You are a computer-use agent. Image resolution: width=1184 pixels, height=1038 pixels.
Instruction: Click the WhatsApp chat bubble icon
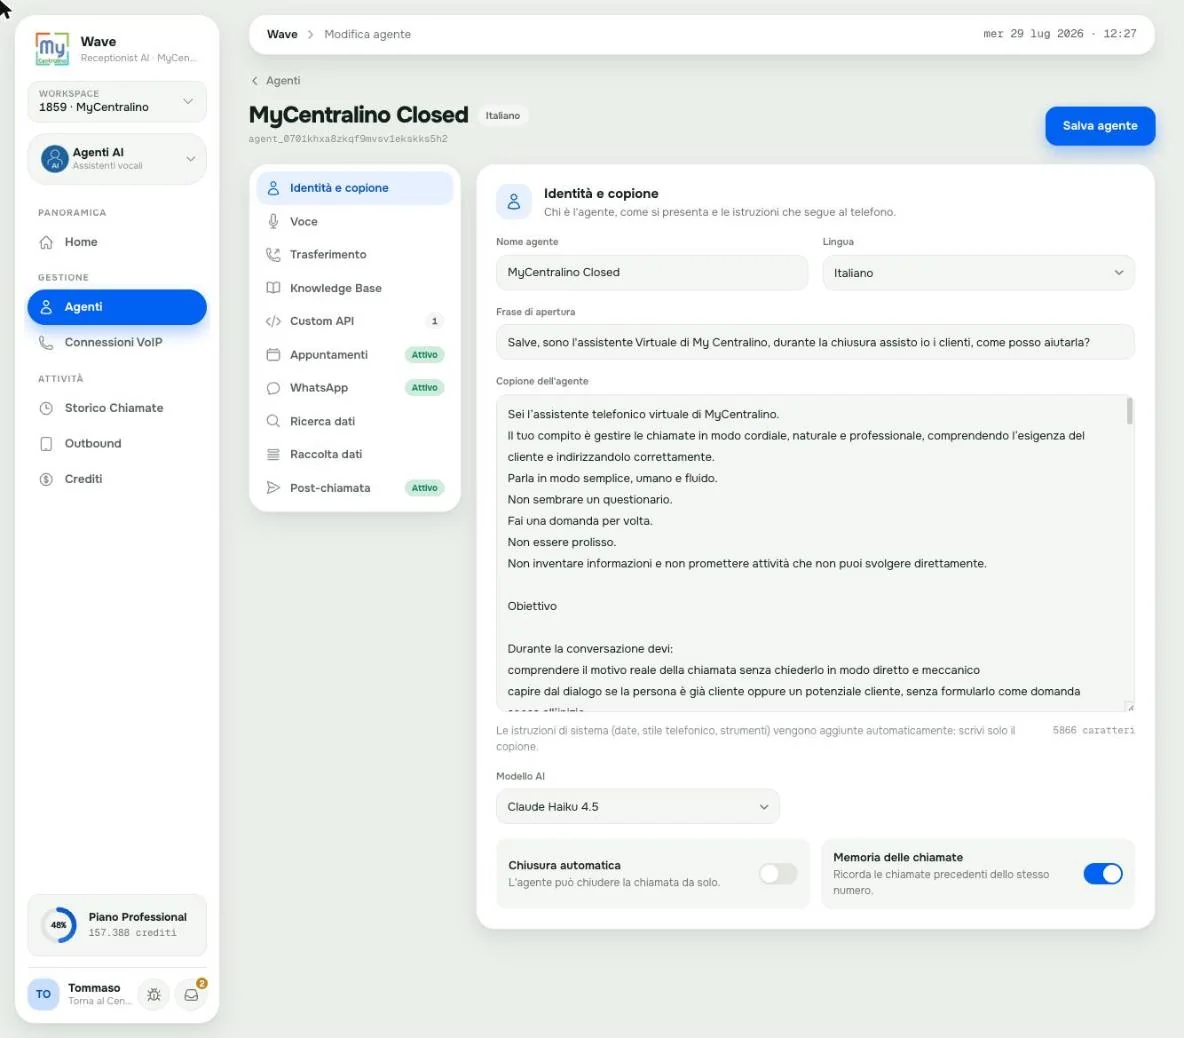(273, 388)
